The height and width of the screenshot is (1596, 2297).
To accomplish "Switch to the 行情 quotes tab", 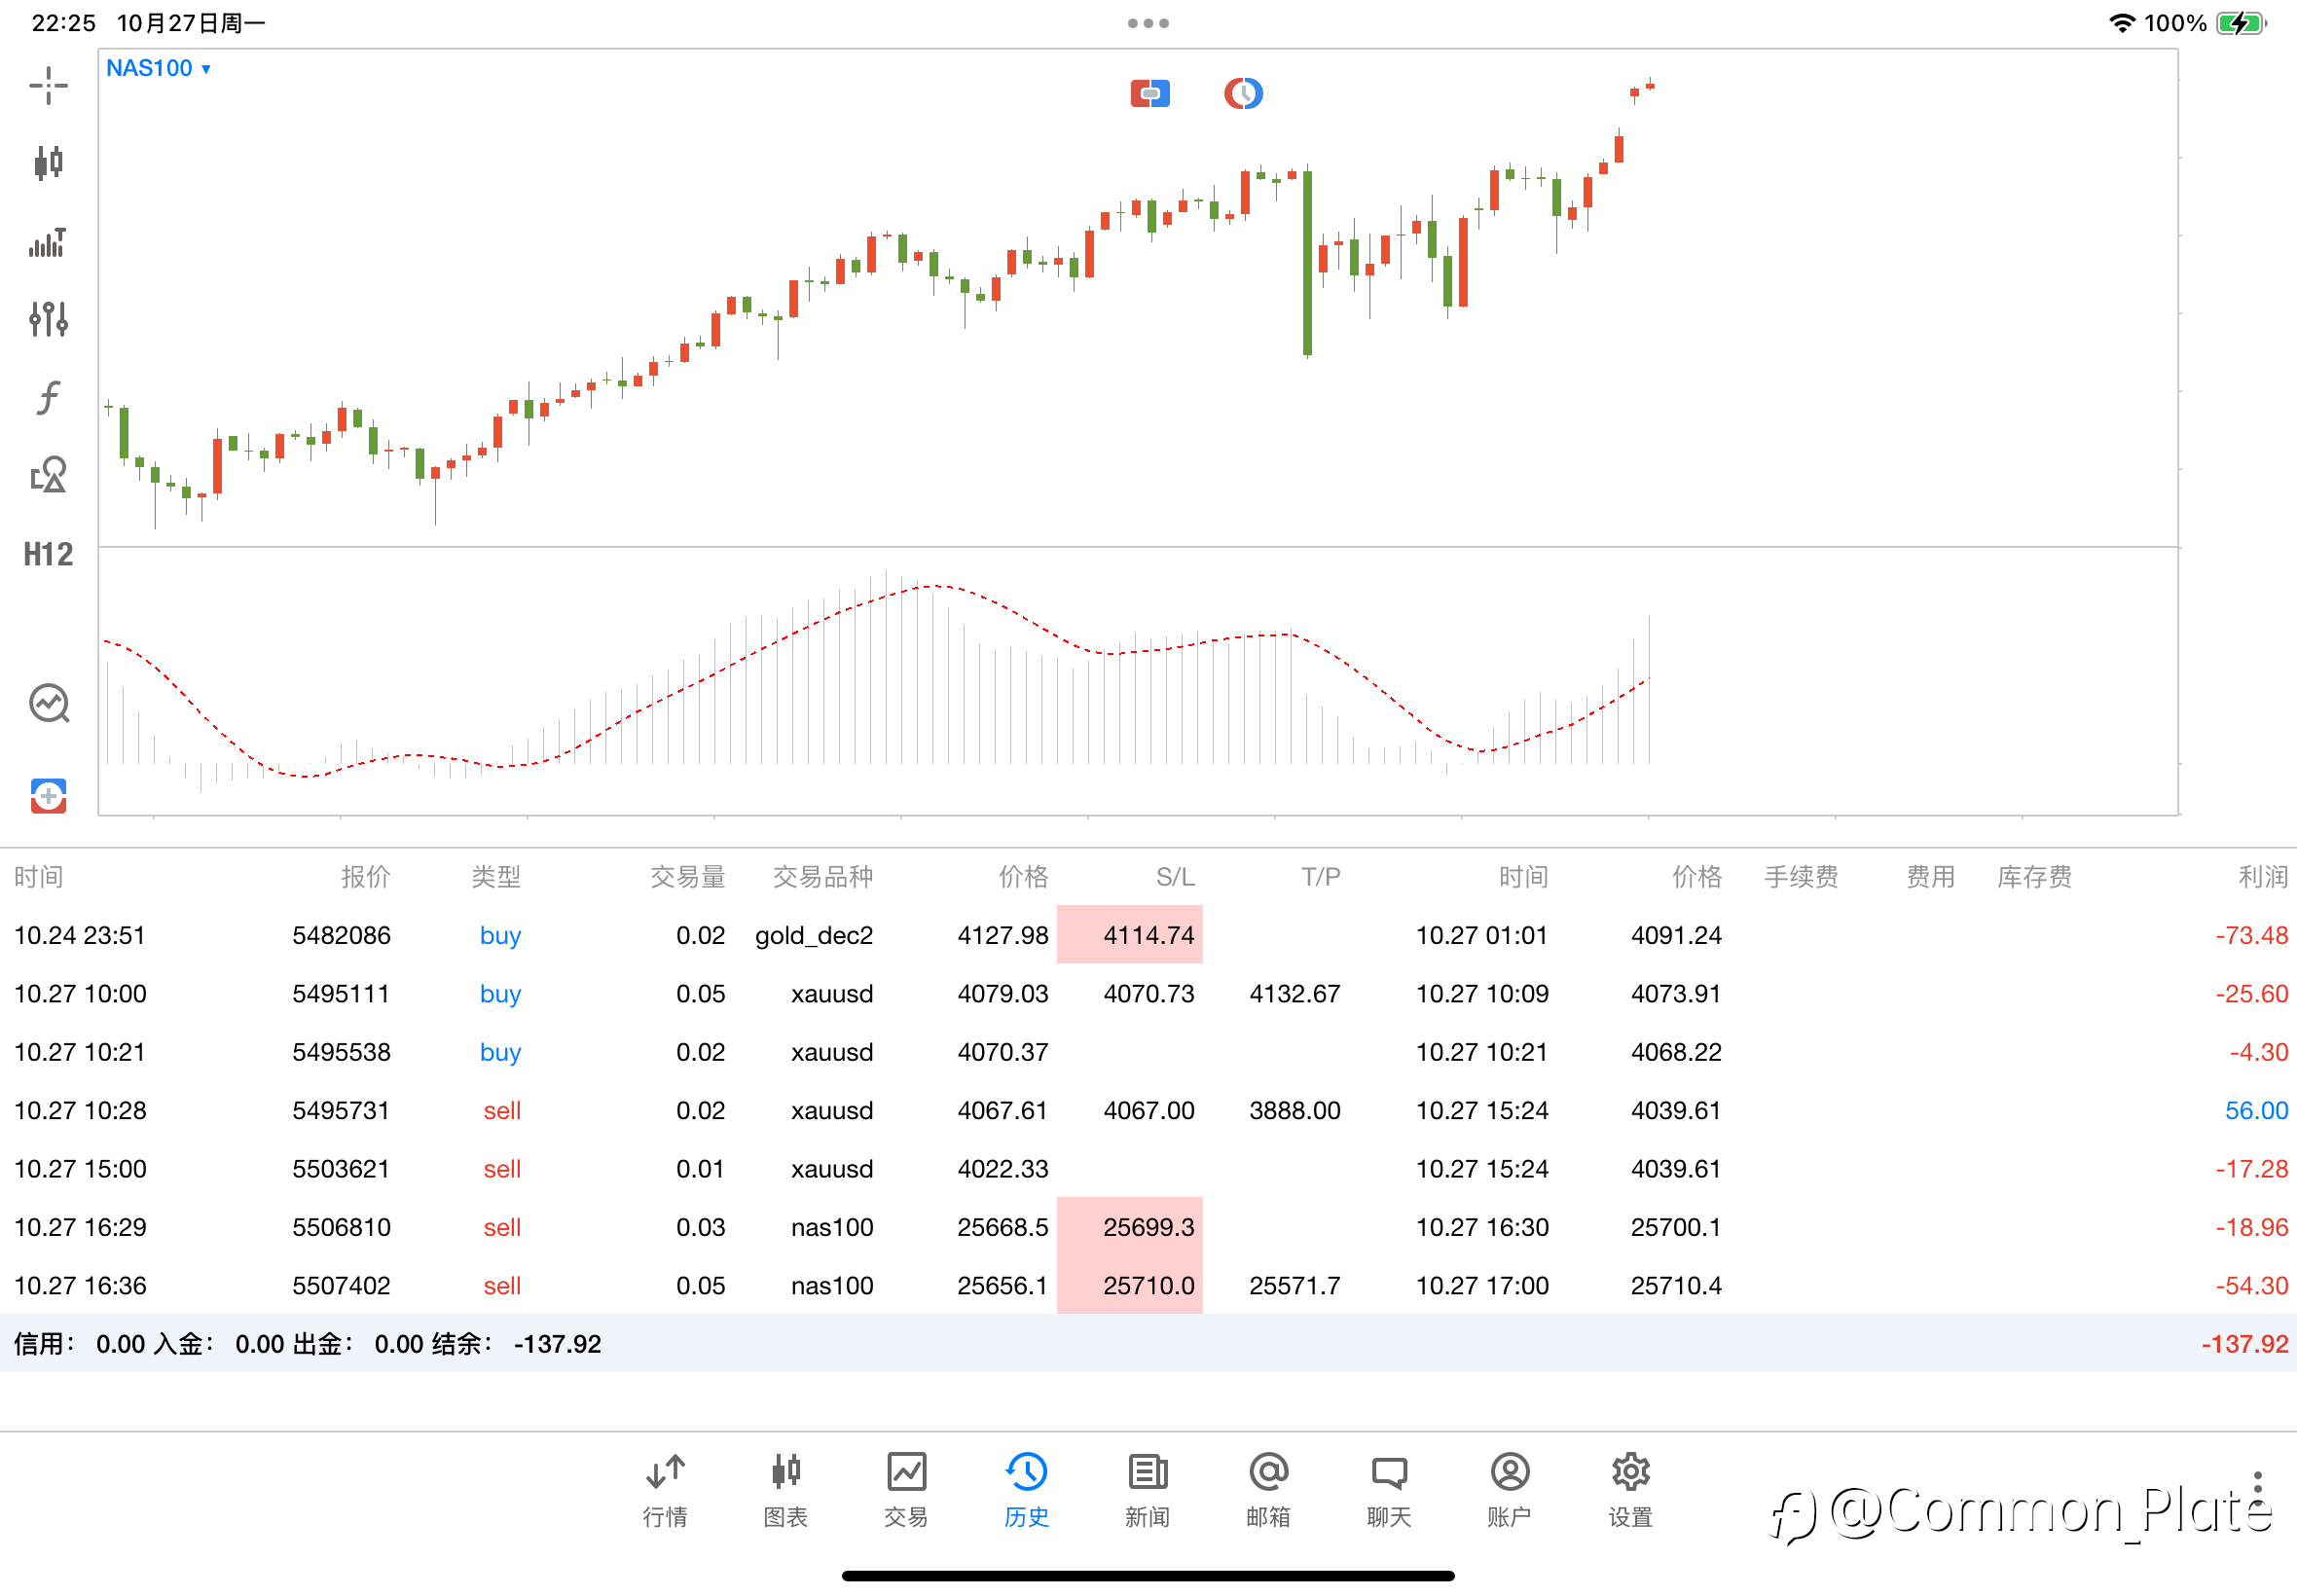I will click(665, 1490).
